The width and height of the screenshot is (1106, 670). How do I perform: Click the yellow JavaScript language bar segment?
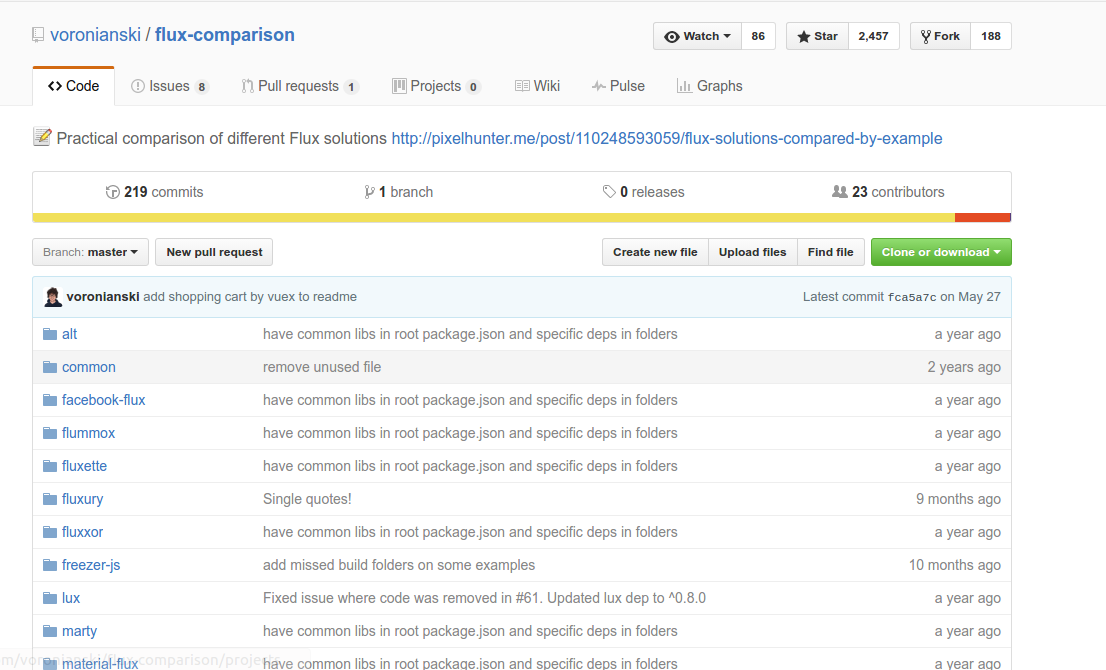coord(494,217)
